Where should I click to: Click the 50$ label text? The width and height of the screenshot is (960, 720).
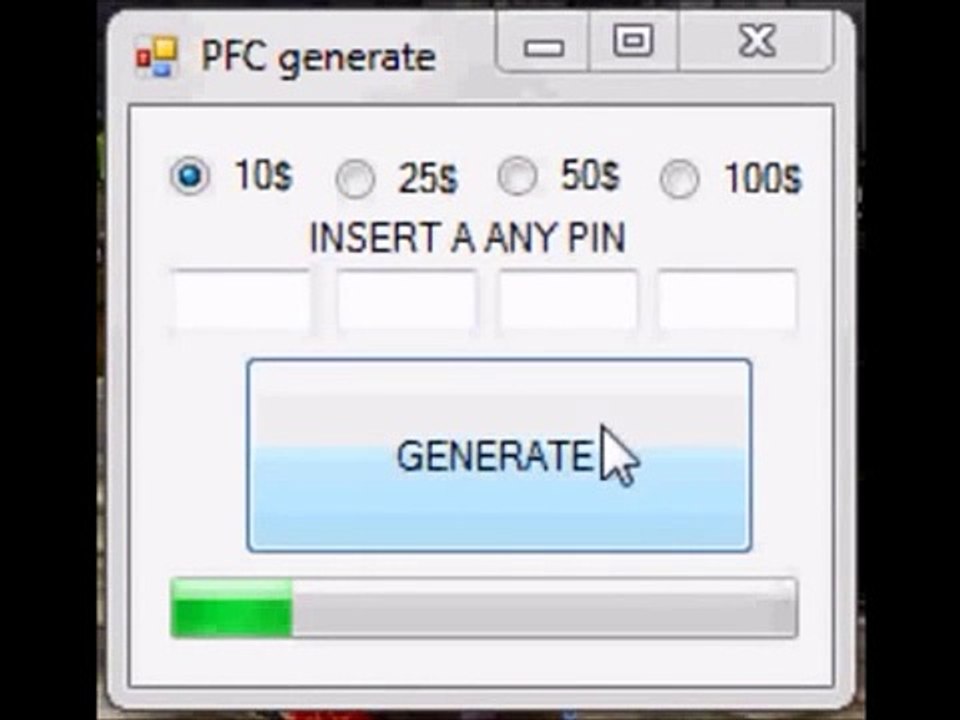click(x=590, y=176)
